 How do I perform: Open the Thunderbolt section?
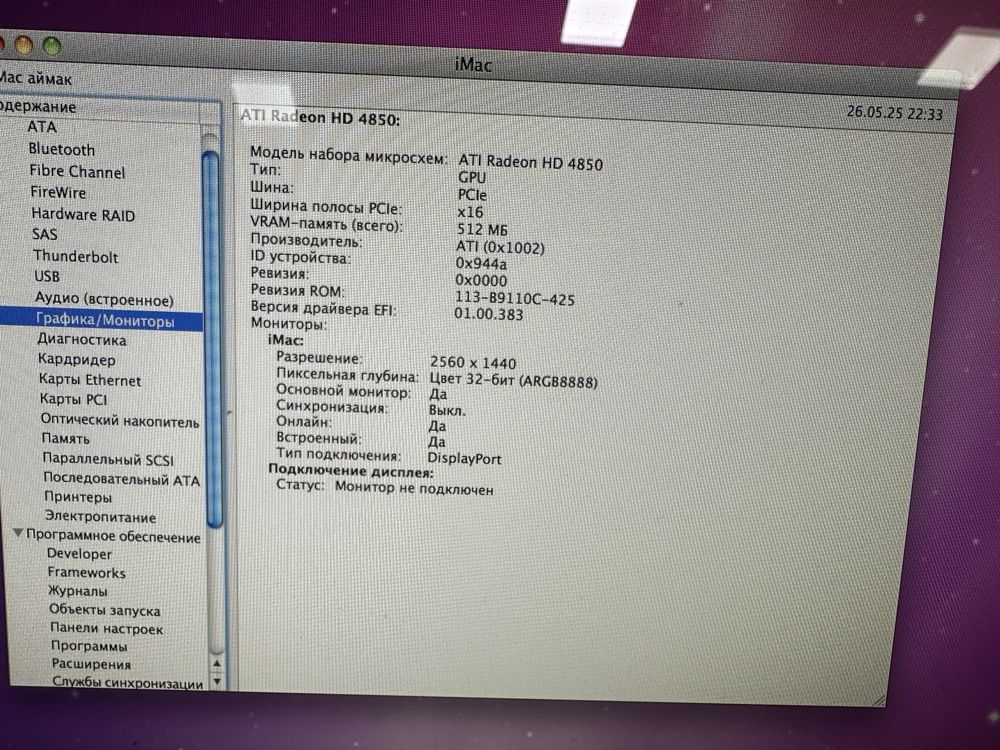tap(76, 256)
